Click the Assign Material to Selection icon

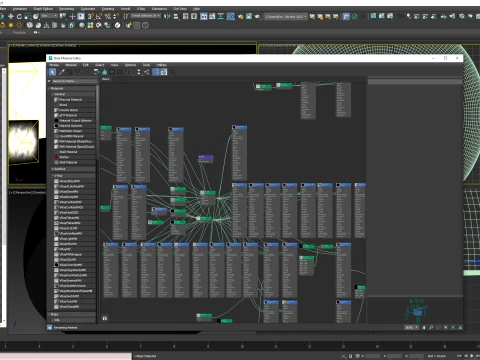click(x=78, y=72)
